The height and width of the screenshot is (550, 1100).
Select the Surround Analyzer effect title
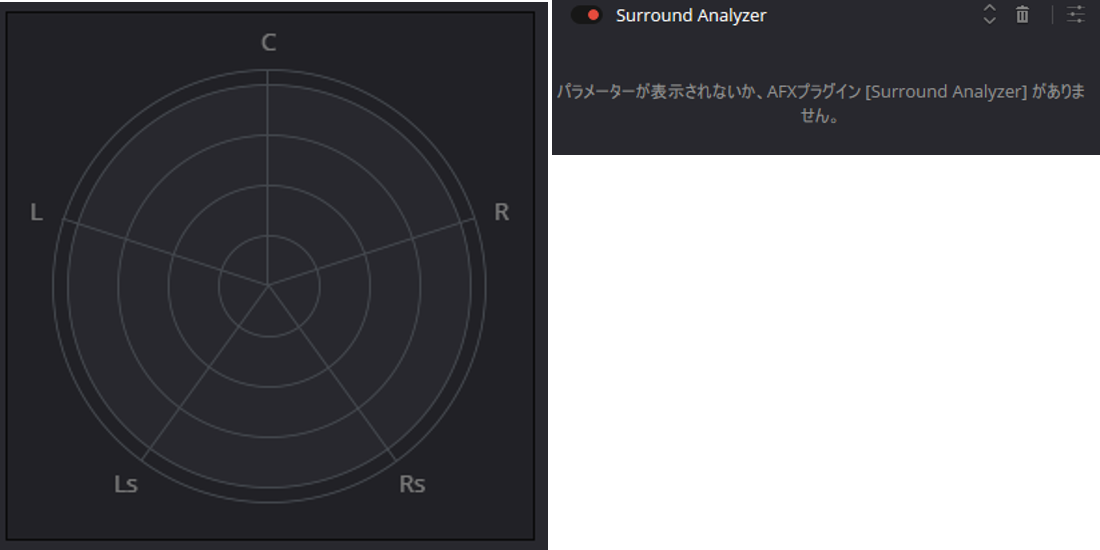[x=691, y=15]
